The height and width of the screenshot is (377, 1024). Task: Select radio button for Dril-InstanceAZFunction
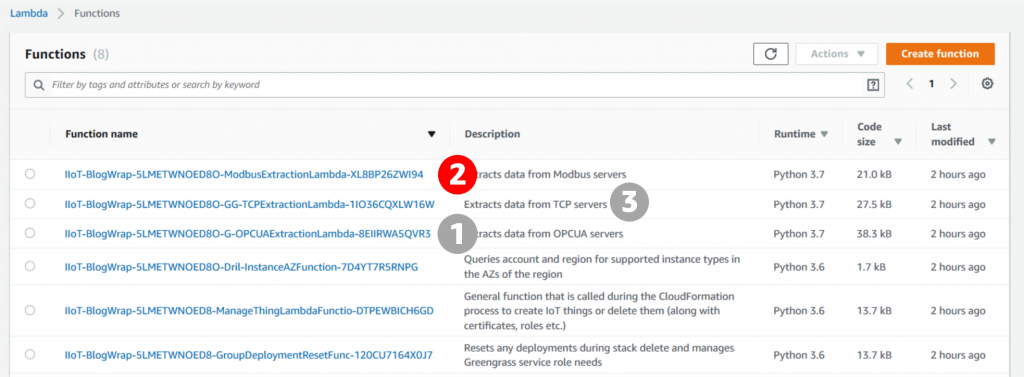(x=30, y=266)
